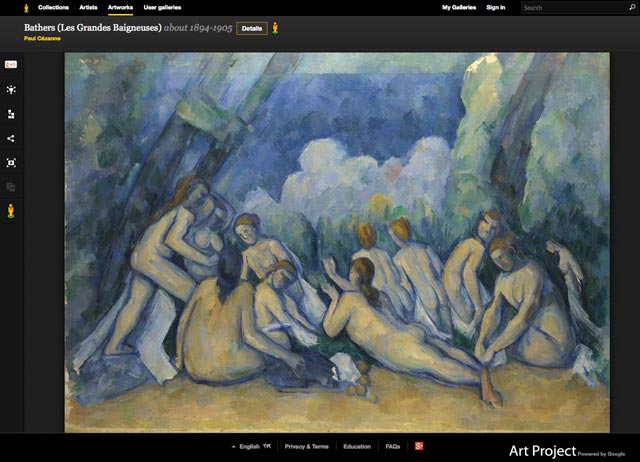
Task: Click the search magnifier icon
Action: pyautogui.click(x=632, y=7)
